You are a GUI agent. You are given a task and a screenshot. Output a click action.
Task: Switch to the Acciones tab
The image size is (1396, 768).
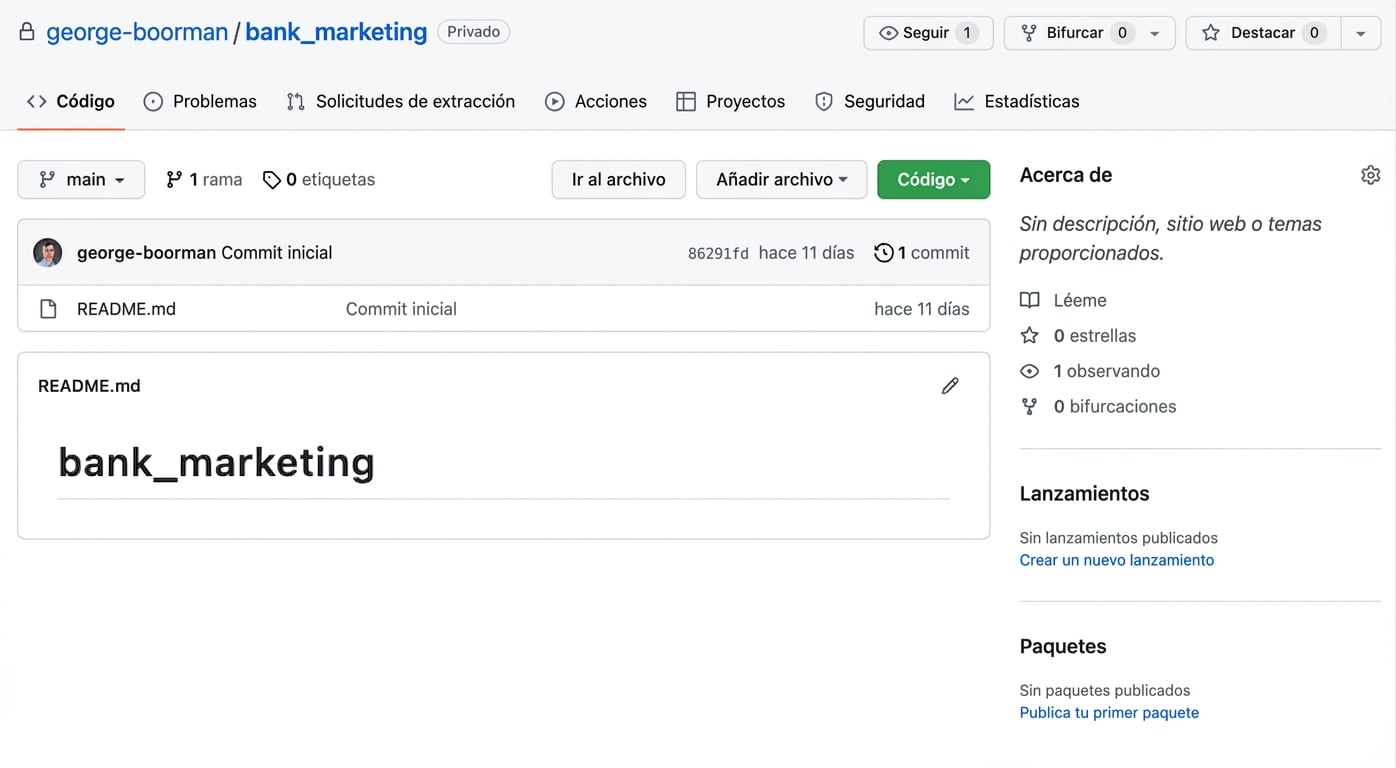(x=596, y=101)
